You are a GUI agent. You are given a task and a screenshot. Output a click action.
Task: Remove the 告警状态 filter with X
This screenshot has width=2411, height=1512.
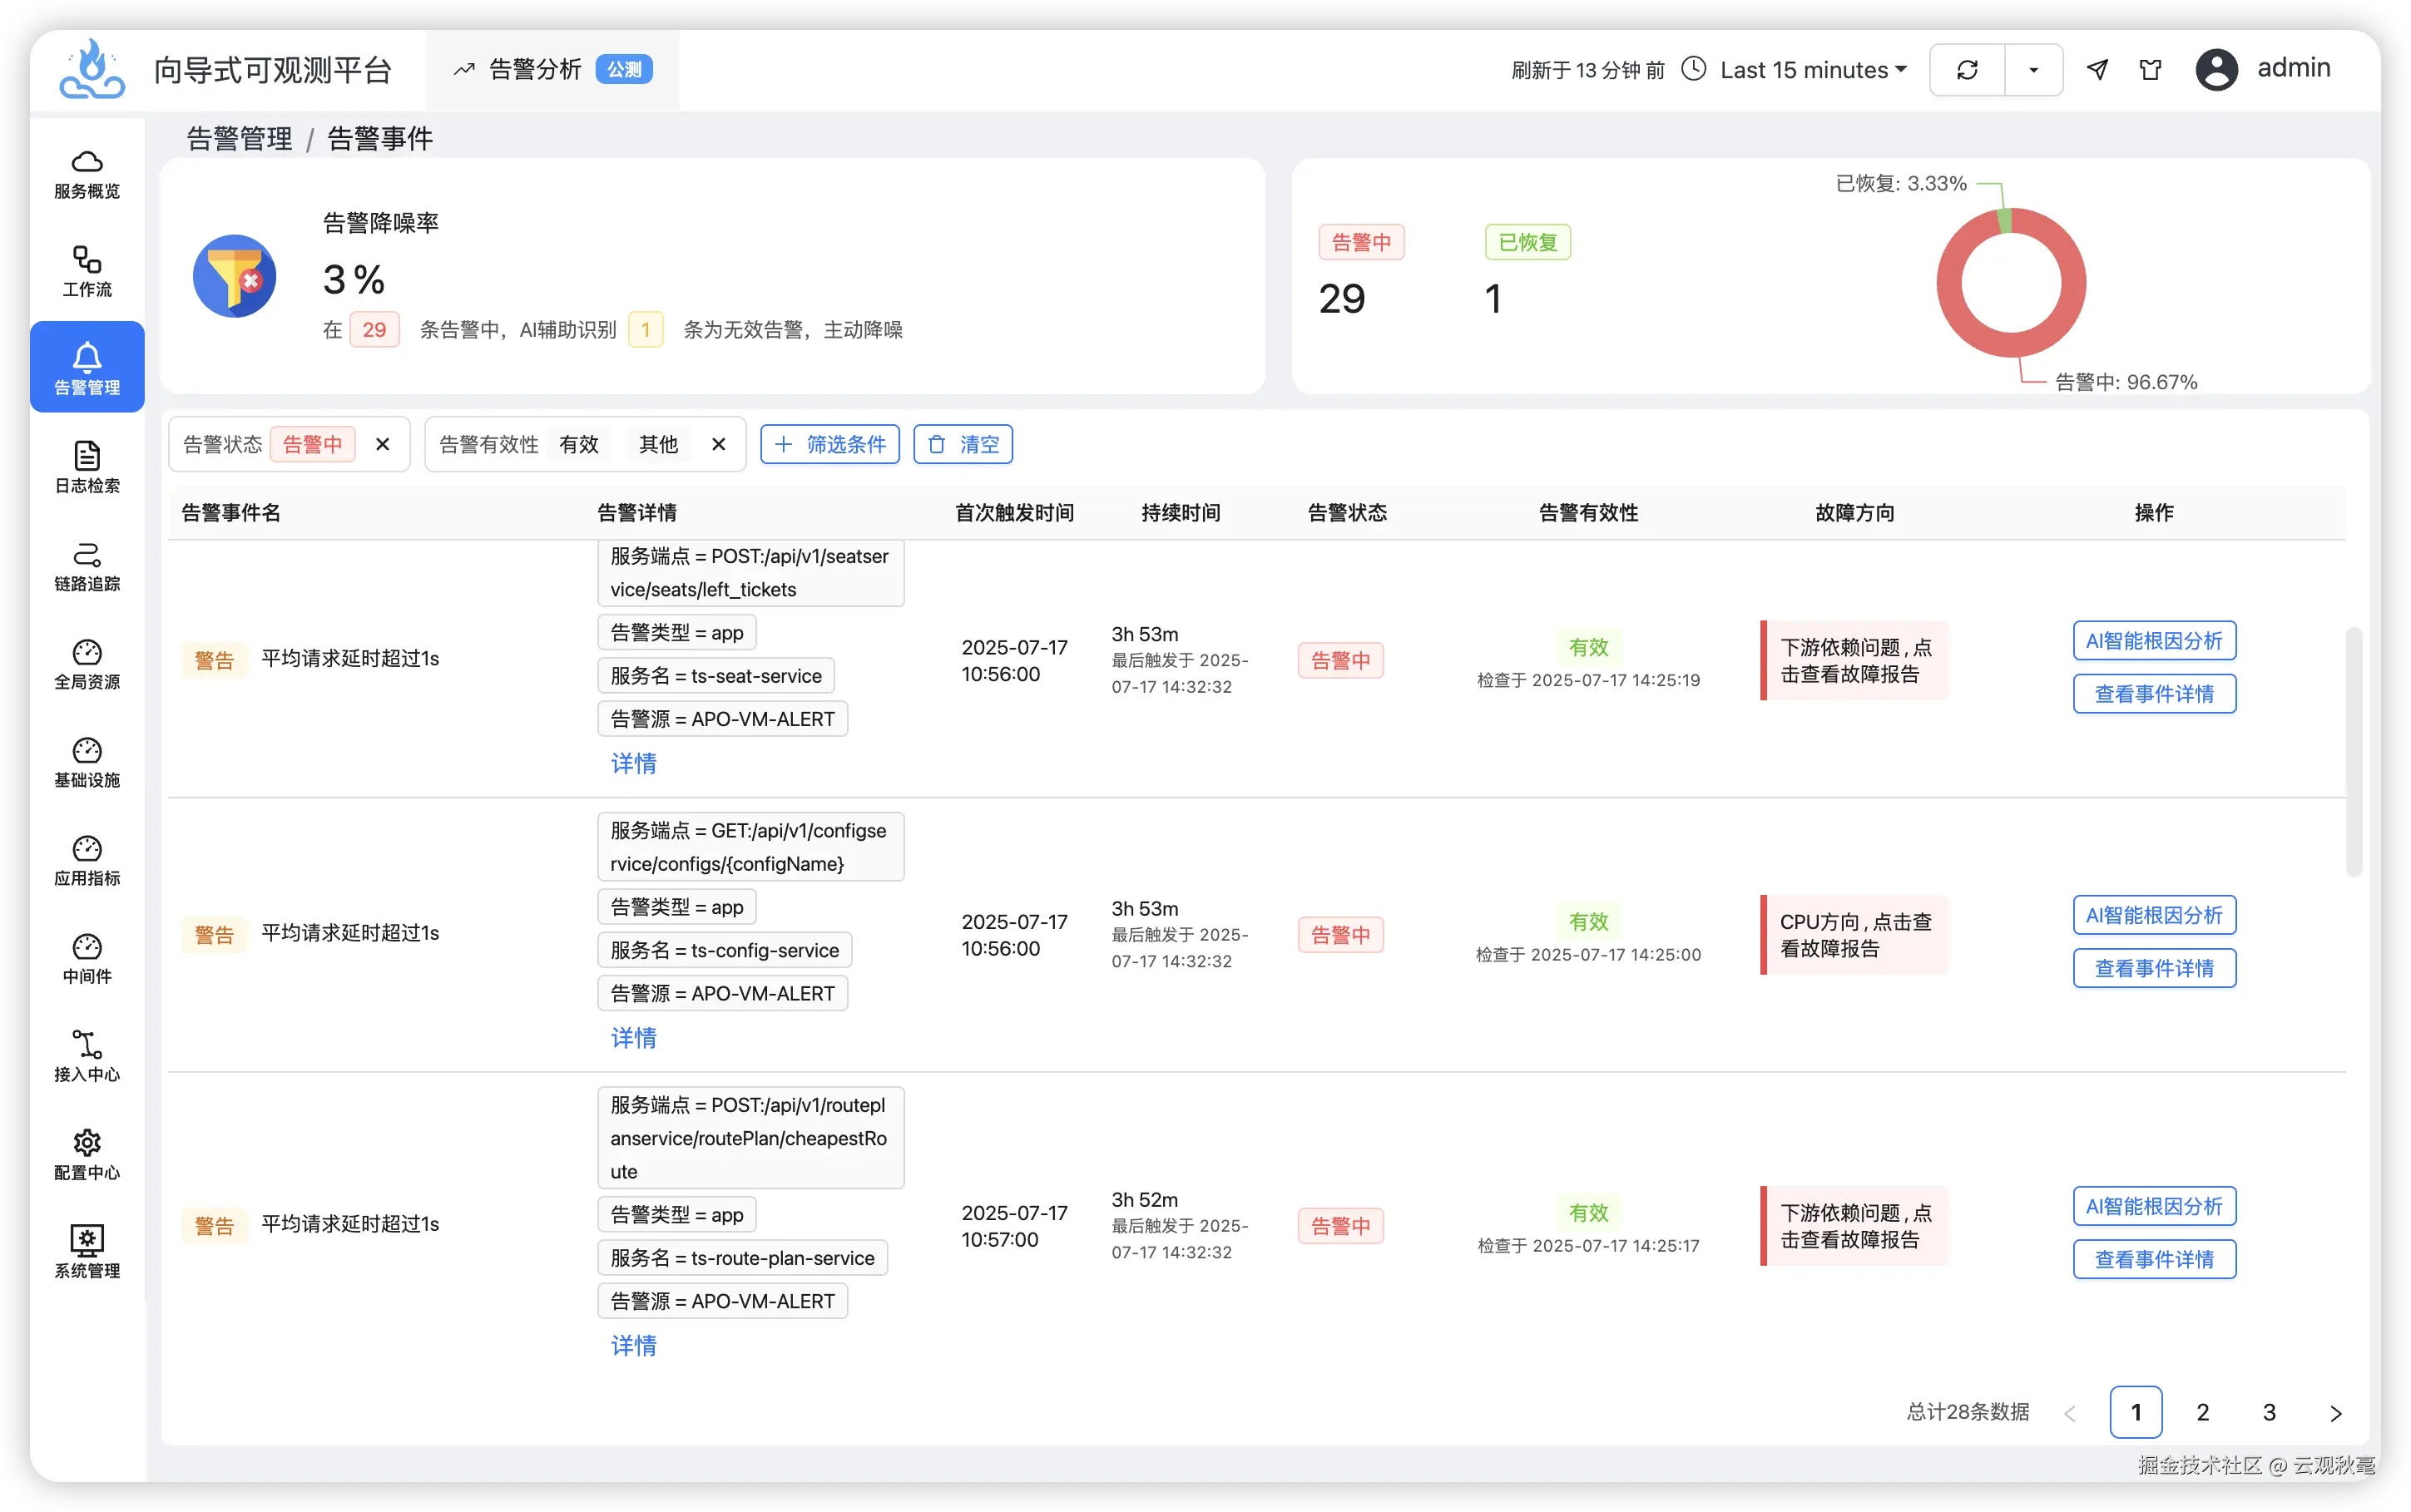pos(382,444)
